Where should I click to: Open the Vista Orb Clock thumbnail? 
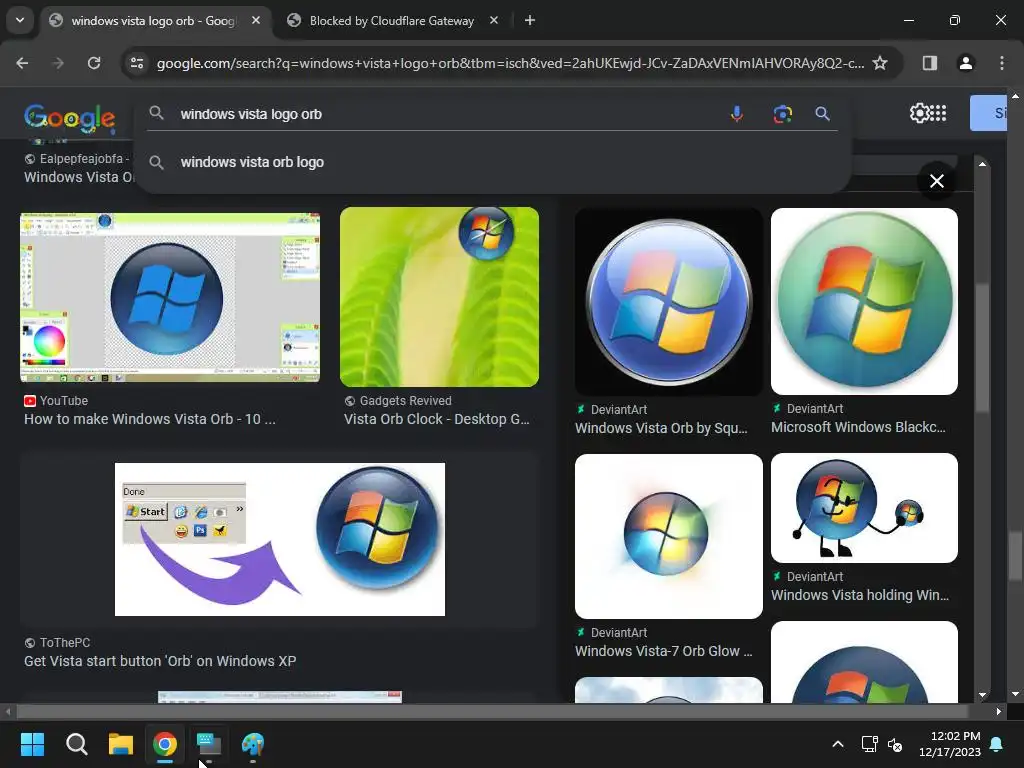(440, 297)
